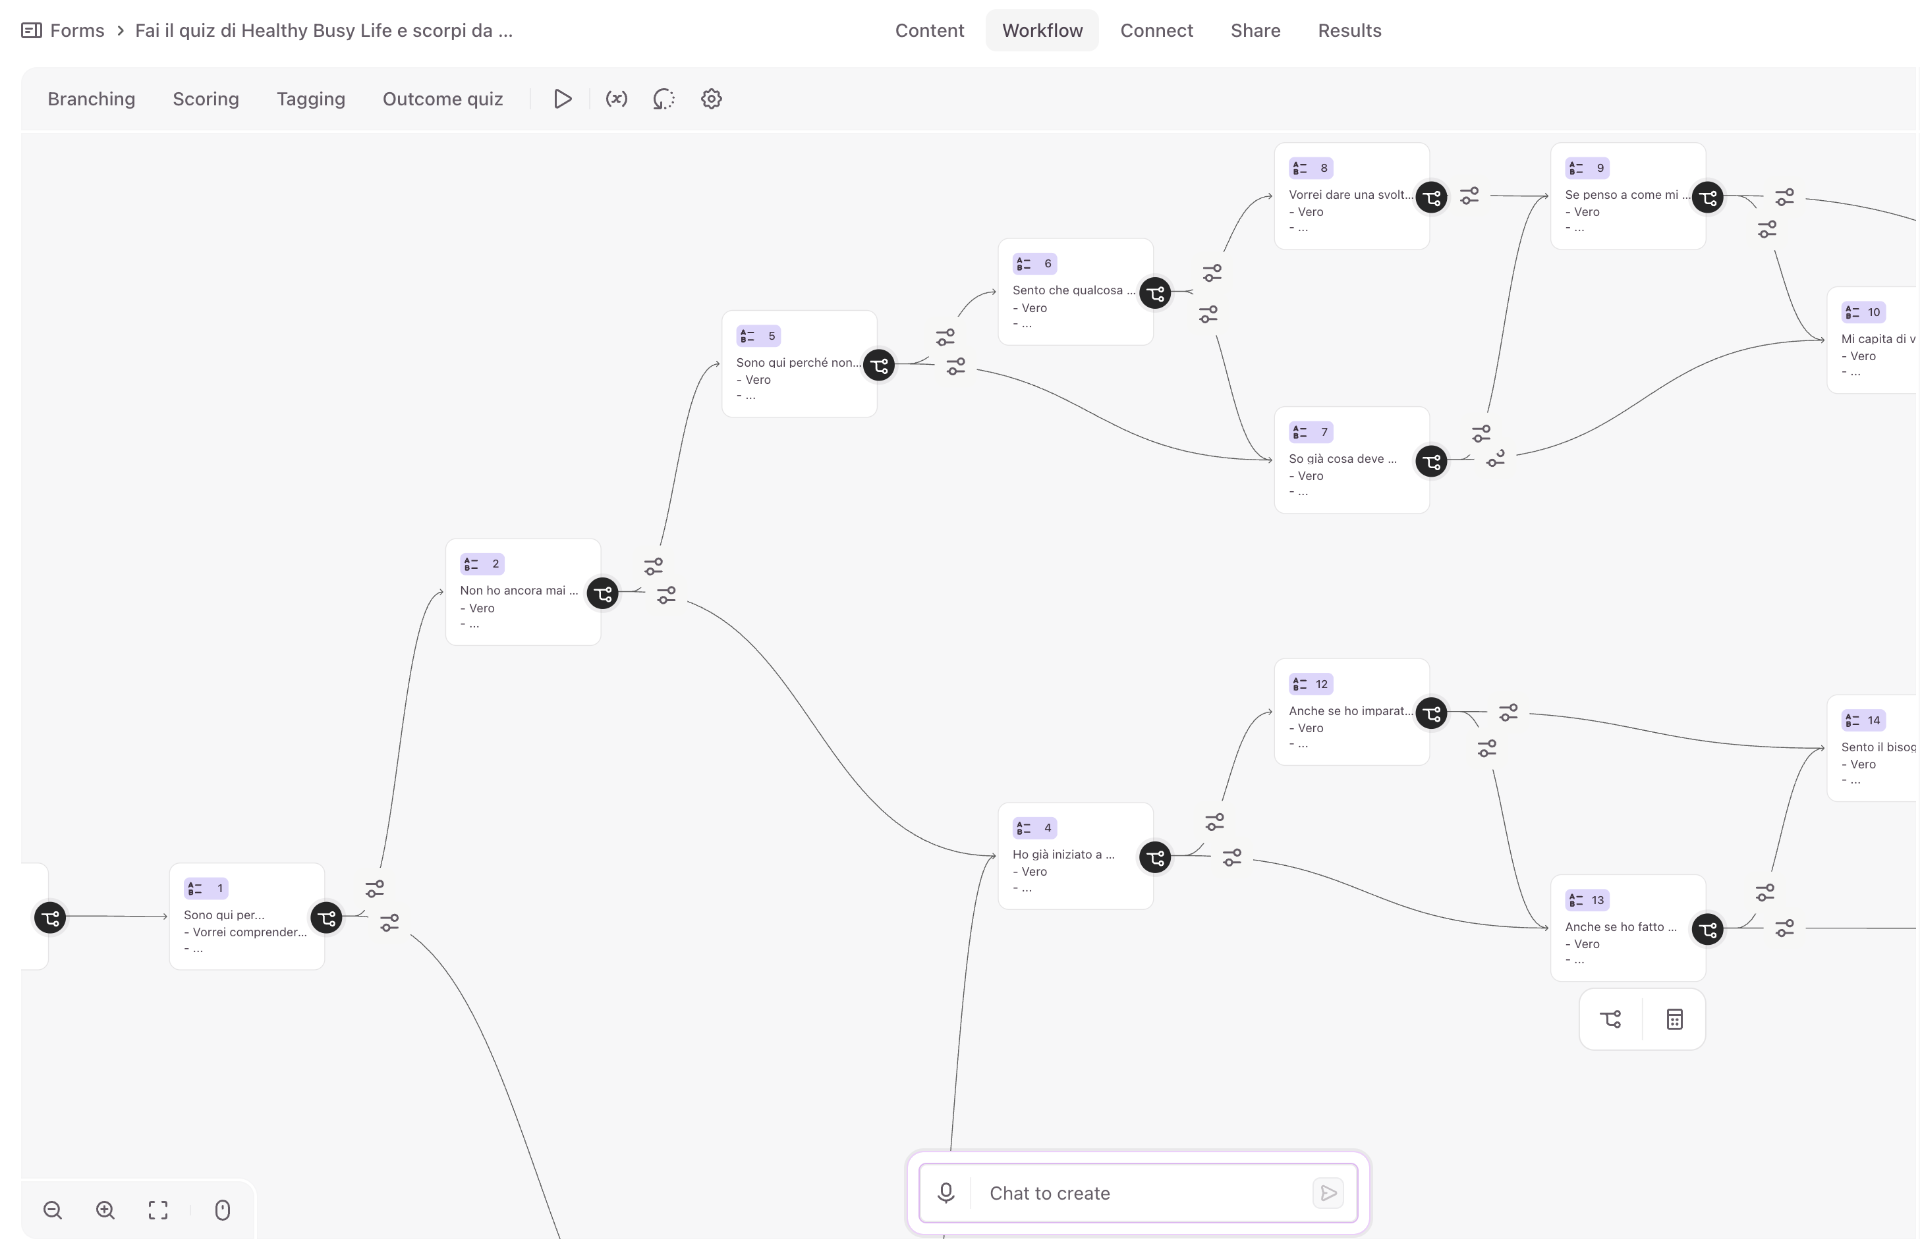Toggle mouse navigation mode icon
Screen dimensions: 1920x1251
pos(223,1210)
